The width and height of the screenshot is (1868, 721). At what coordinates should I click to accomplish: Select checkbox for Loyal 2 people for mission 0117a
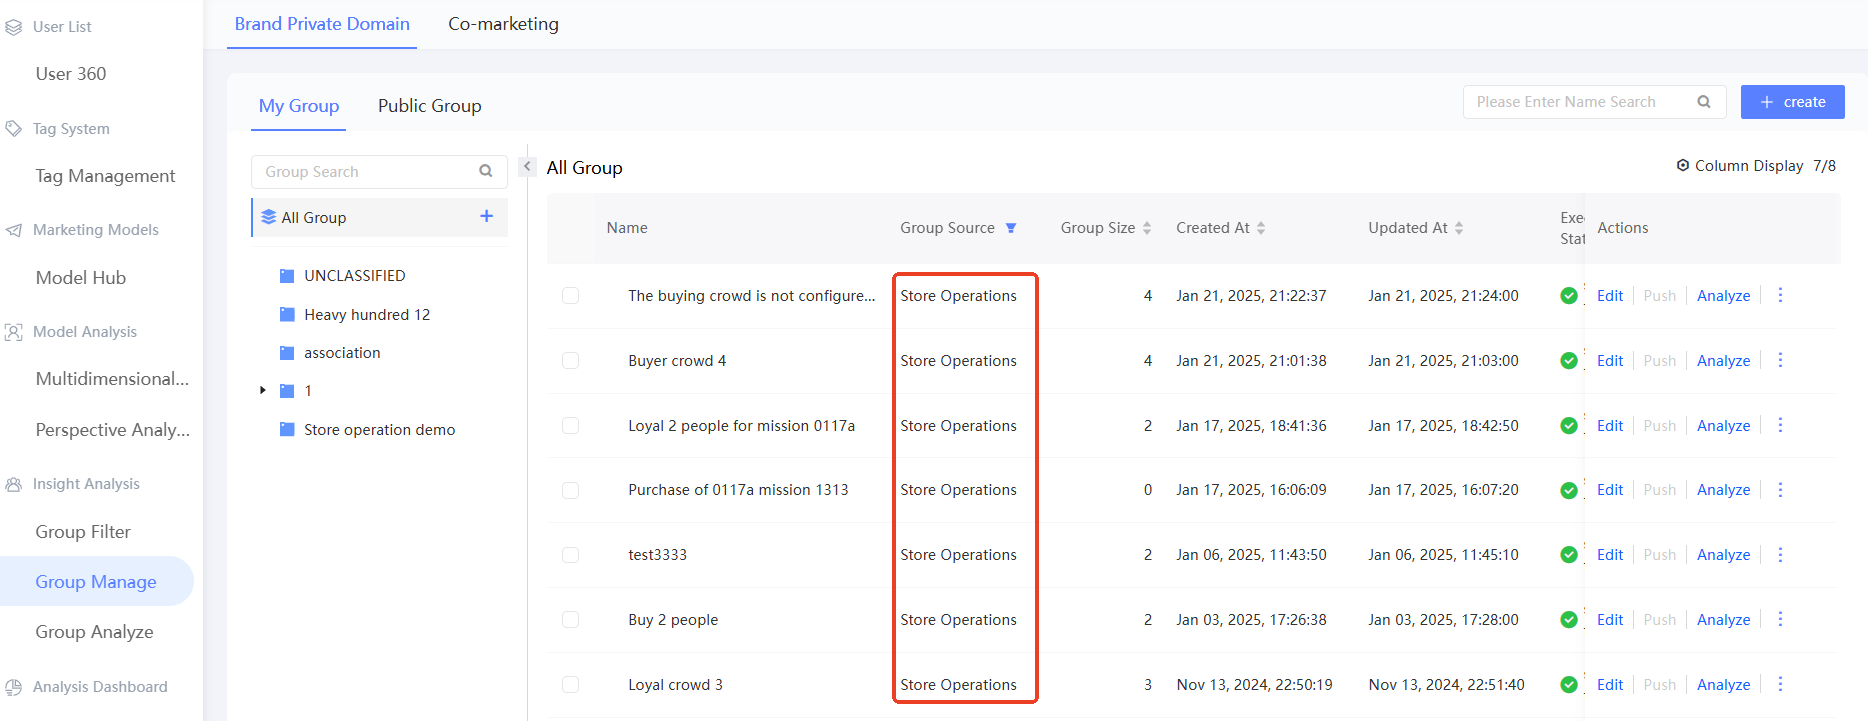coord(570,426)
